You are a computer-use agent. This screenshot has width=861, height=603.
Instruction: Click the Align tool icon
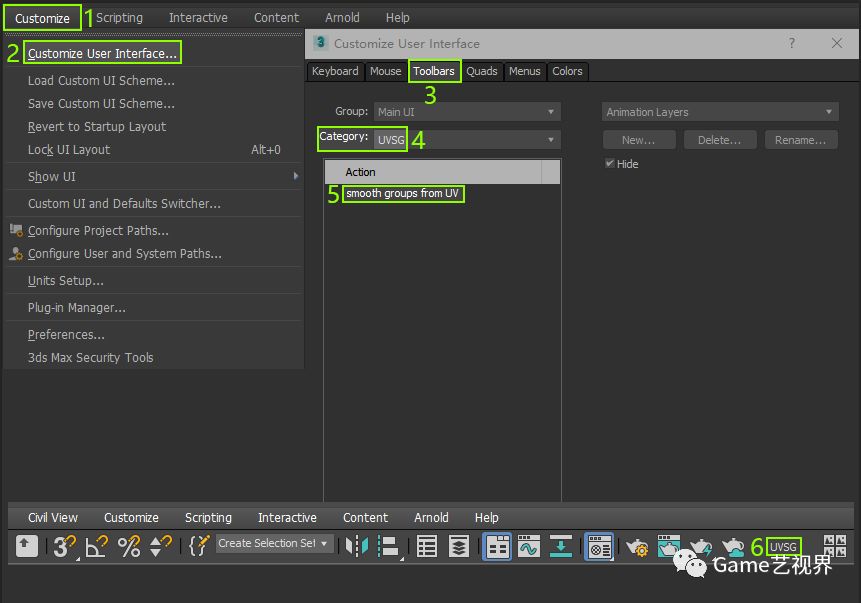pos(389,546)
